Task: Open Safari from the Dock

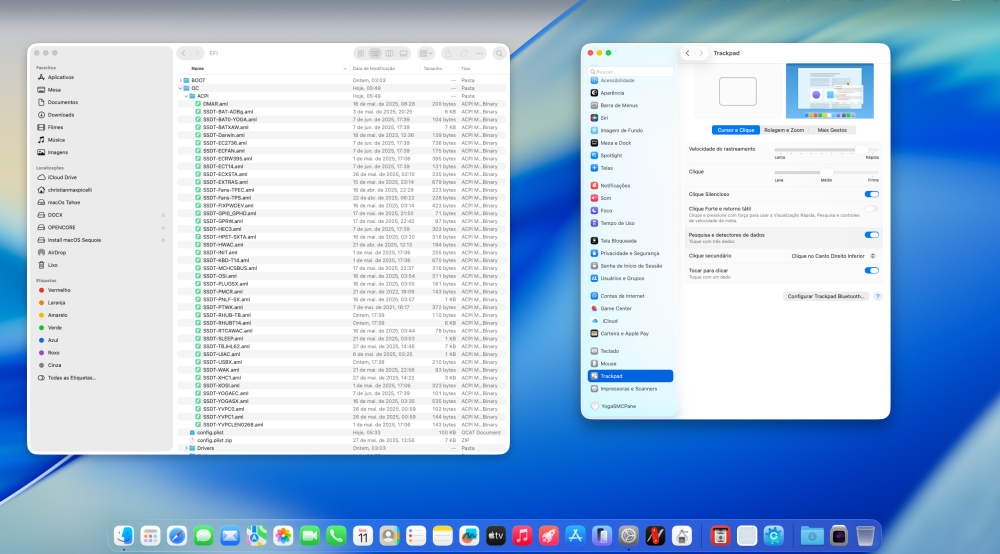Action: [x=177, y=536]
